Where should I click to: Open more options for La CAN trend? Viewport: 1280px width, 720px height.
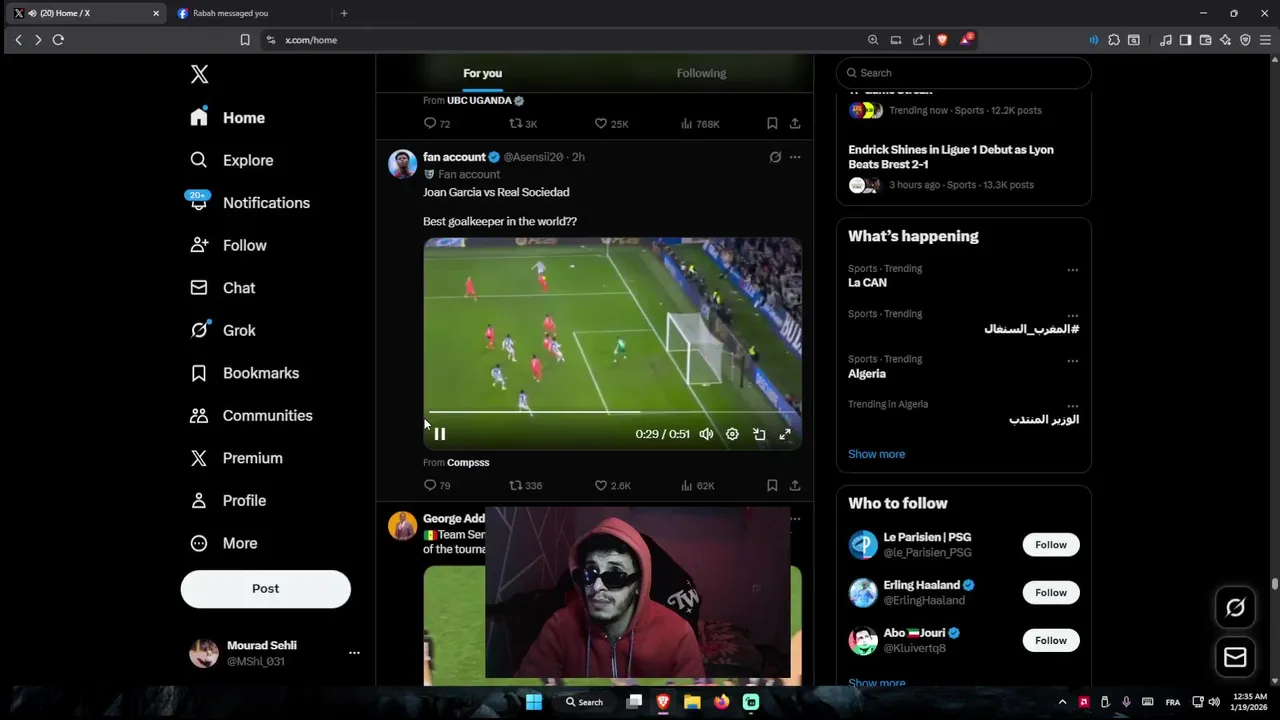click(x=1072, y=269)
